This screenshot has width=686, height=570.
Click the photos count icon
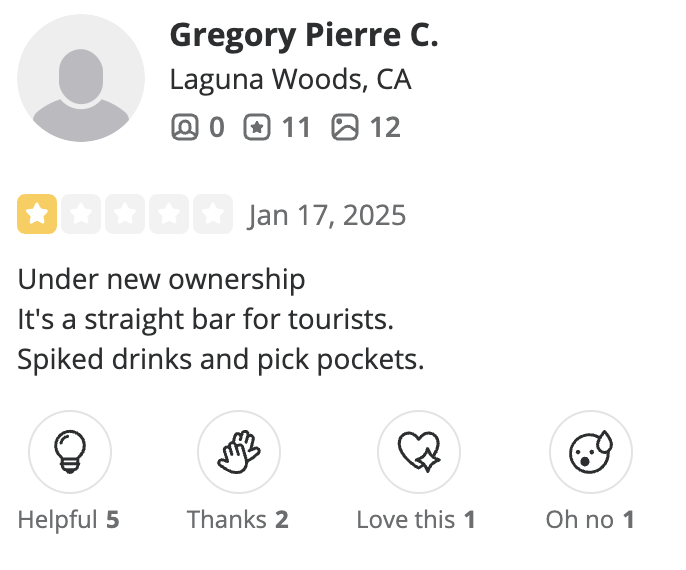pos(344,127)
